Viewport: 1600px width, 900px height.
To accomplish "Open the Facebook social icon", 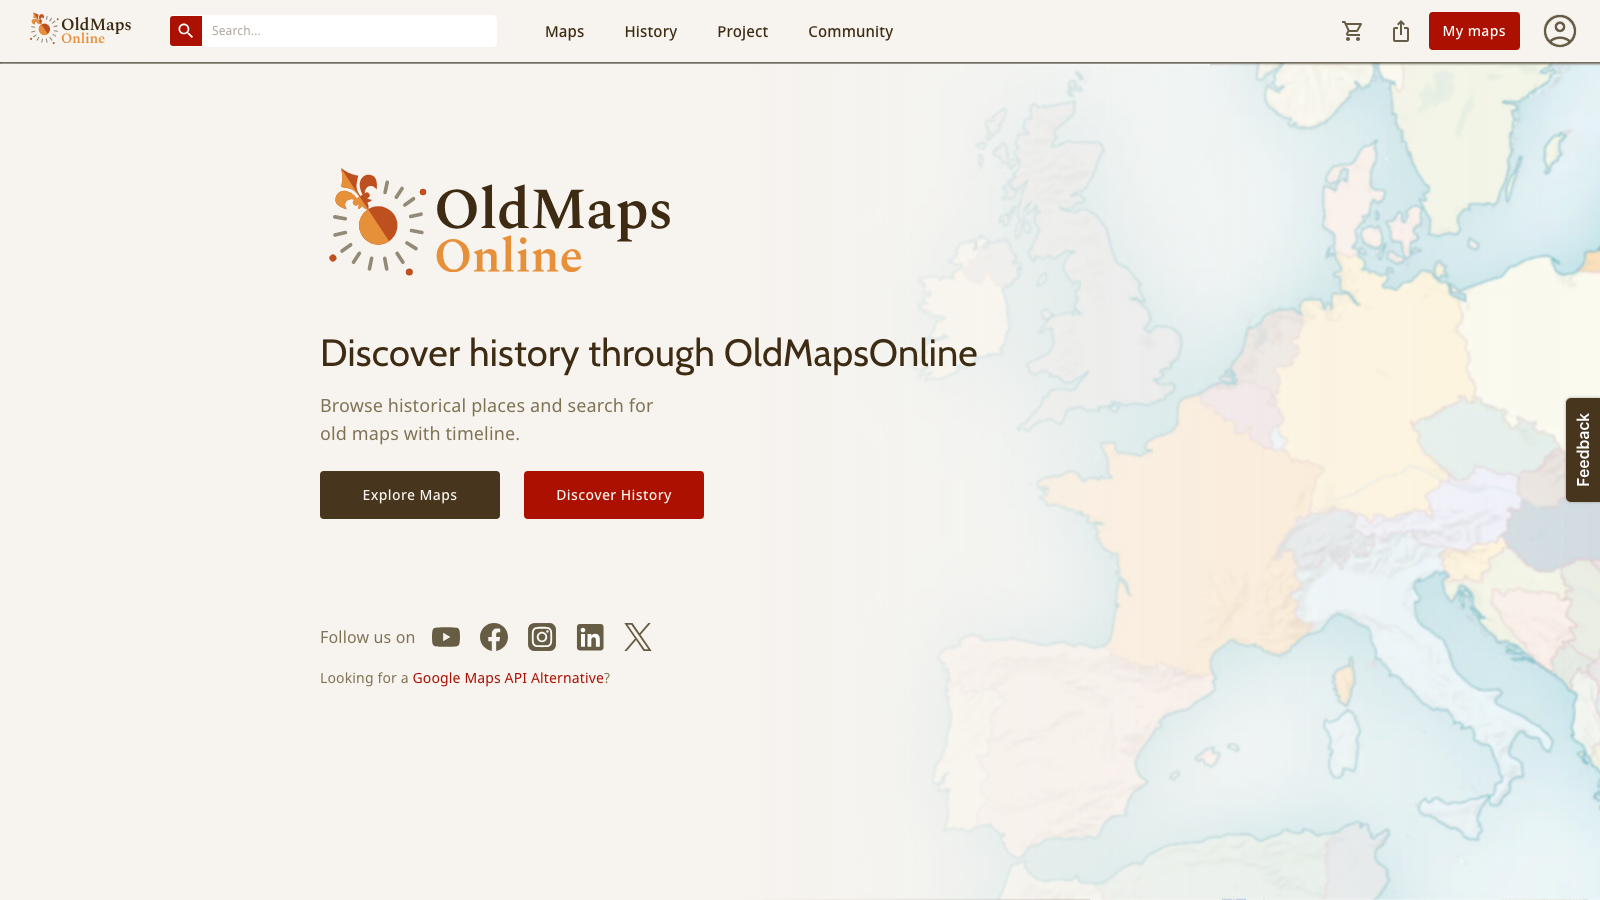I will click(493, 637).
